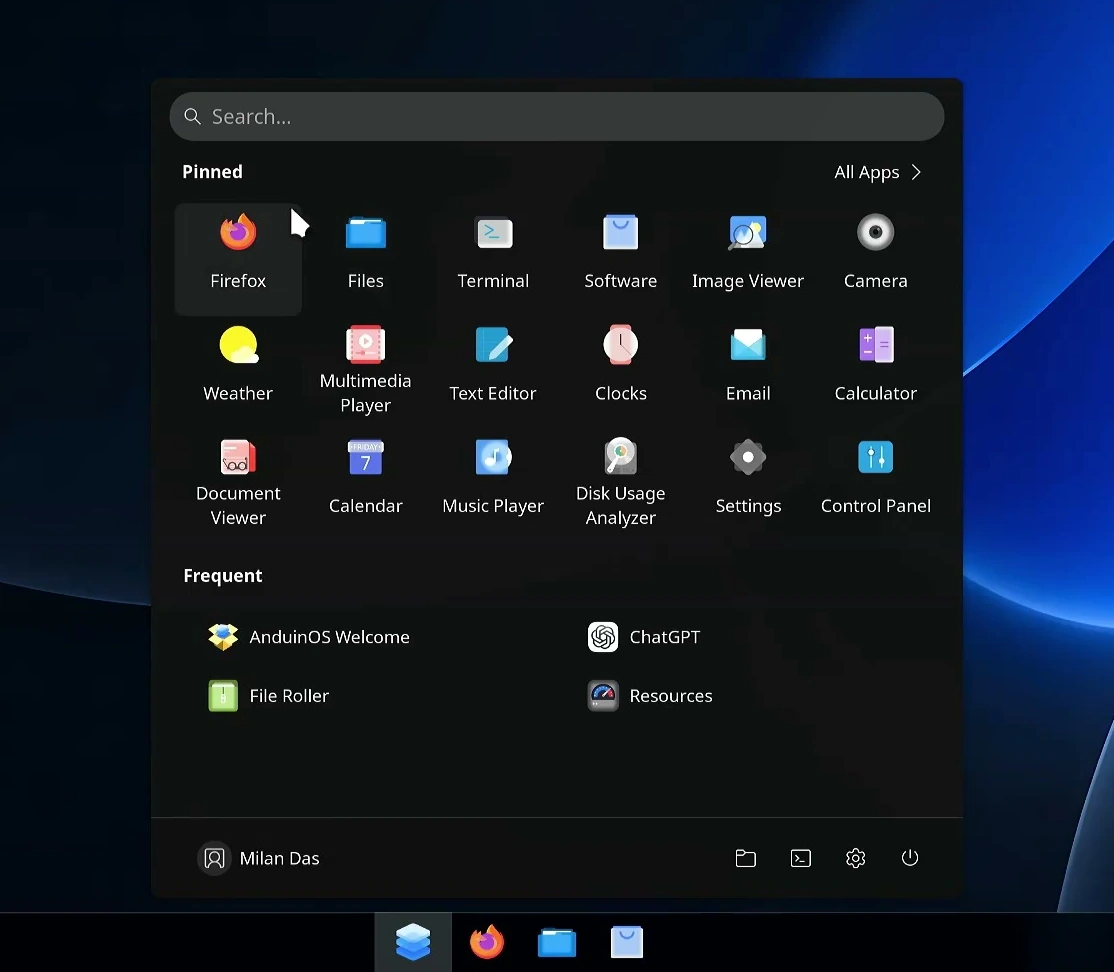Open Firefox from the pinned apps
Screen dimensions: 1114x972
coord(238,259)
